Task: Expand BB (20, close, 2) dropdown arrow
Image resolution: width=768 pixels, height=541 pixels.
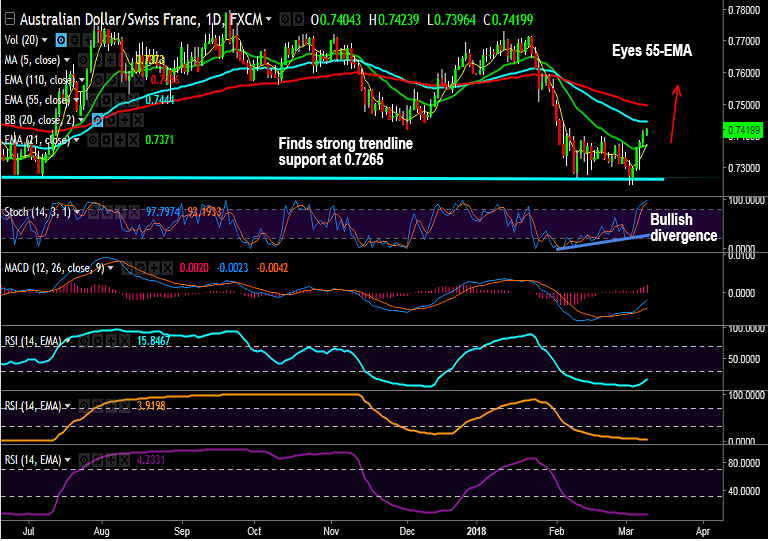Action: (81, 120)
